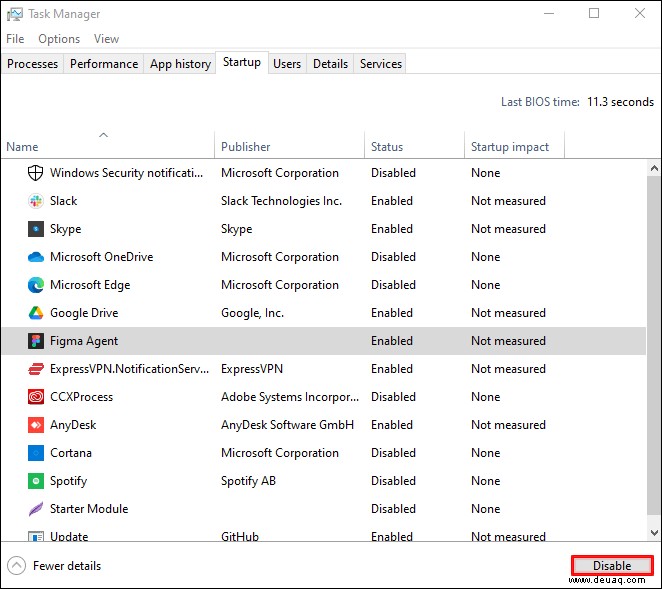Click the Figma Agent icon

pos(36,341)
